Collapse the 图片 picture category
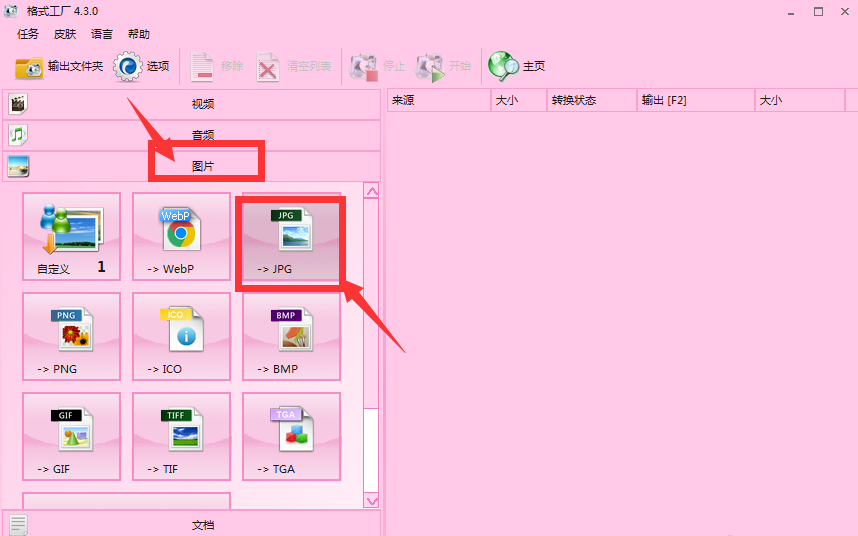The height and width of the screenshot is (536, 858). [x=192, y=166]
